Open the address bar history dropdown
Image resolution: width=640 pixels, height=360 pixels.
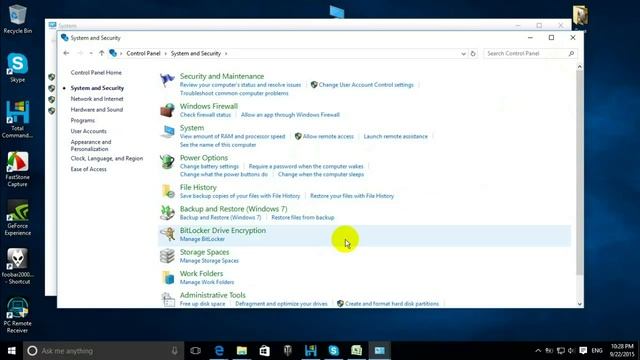(x=463, y=53)
